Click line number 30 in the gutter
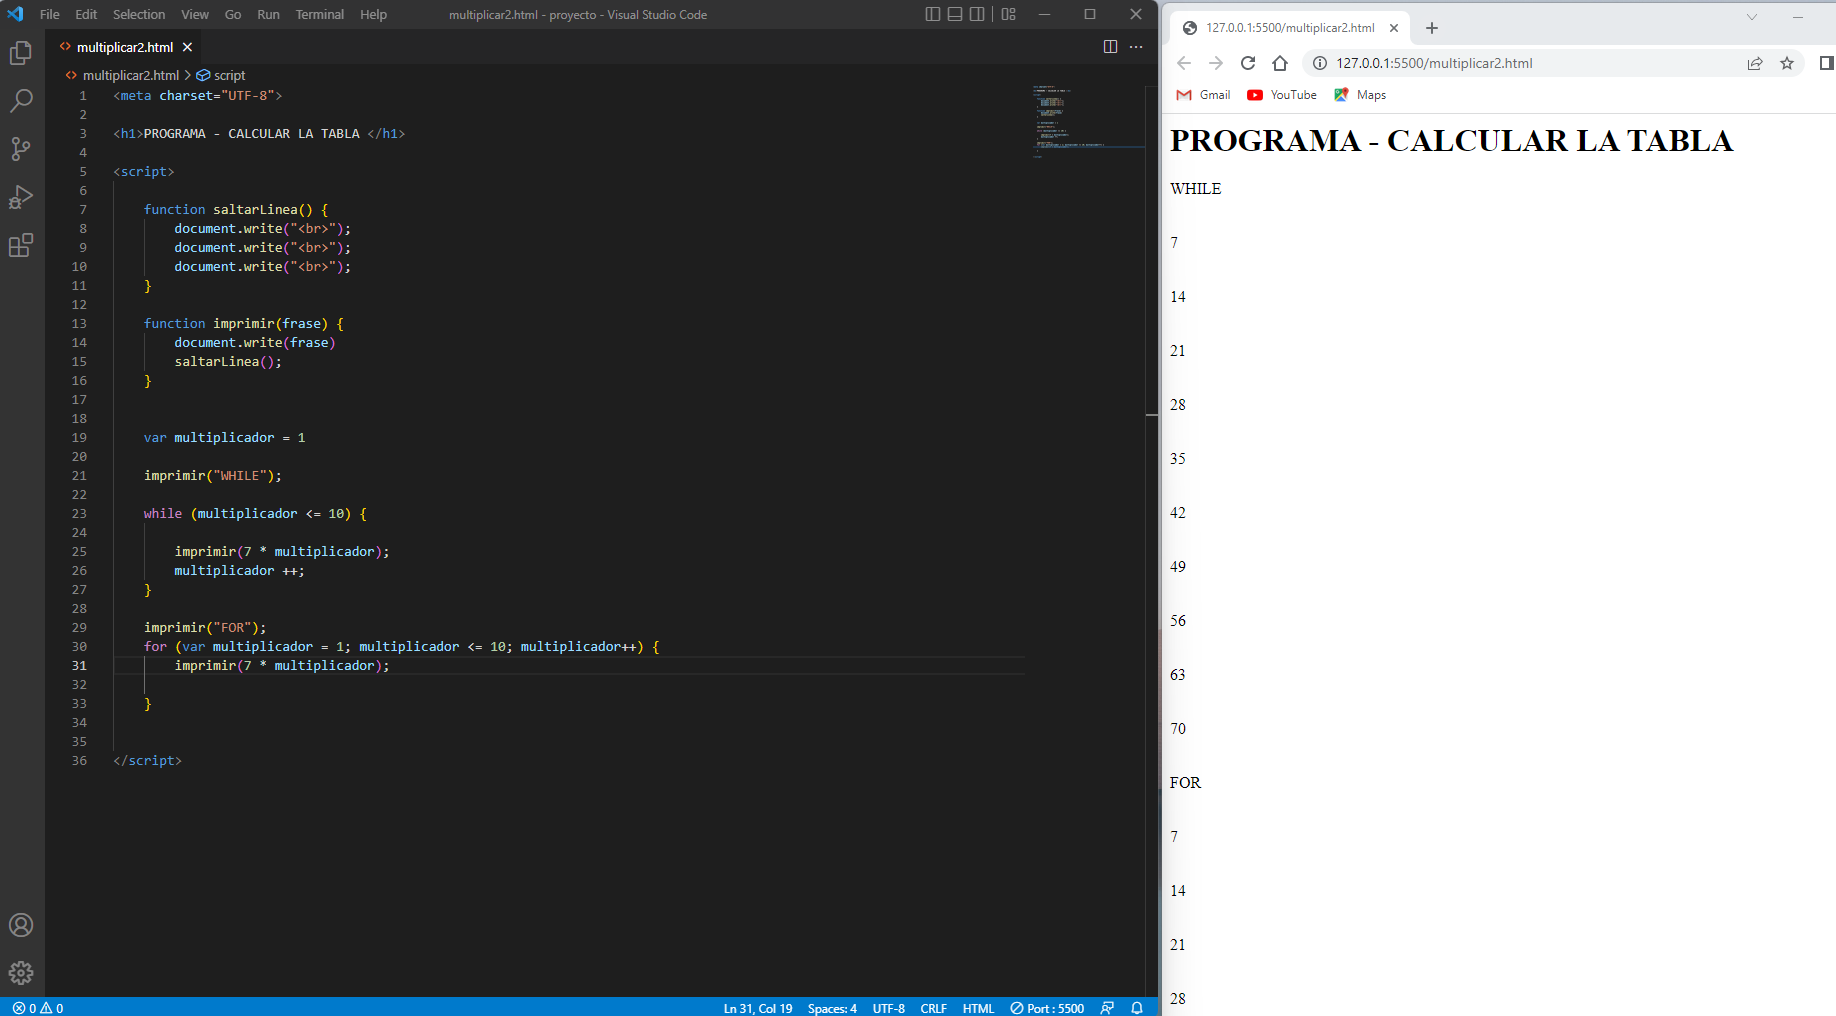Screen dimensions: 1836x1016 point(79,646)
